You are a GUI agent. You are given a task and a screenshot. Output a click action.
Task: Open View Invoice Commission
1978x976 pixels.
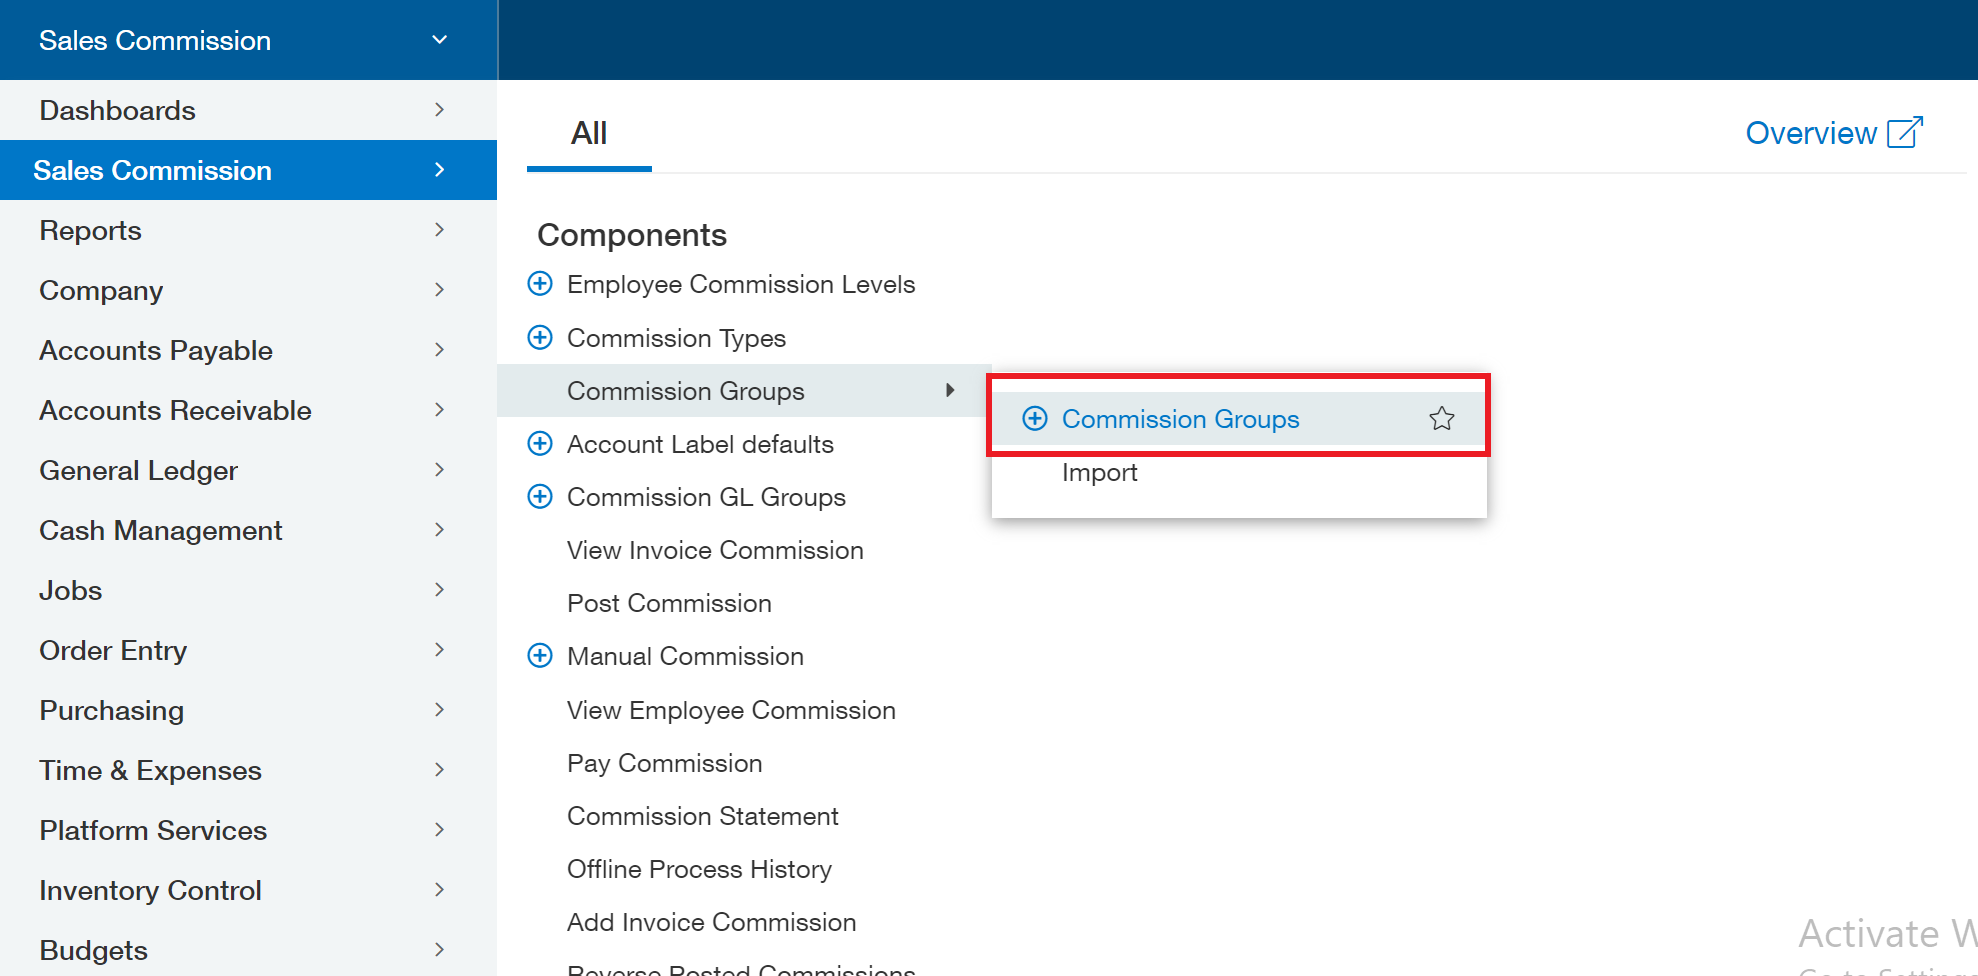(715, 550)
